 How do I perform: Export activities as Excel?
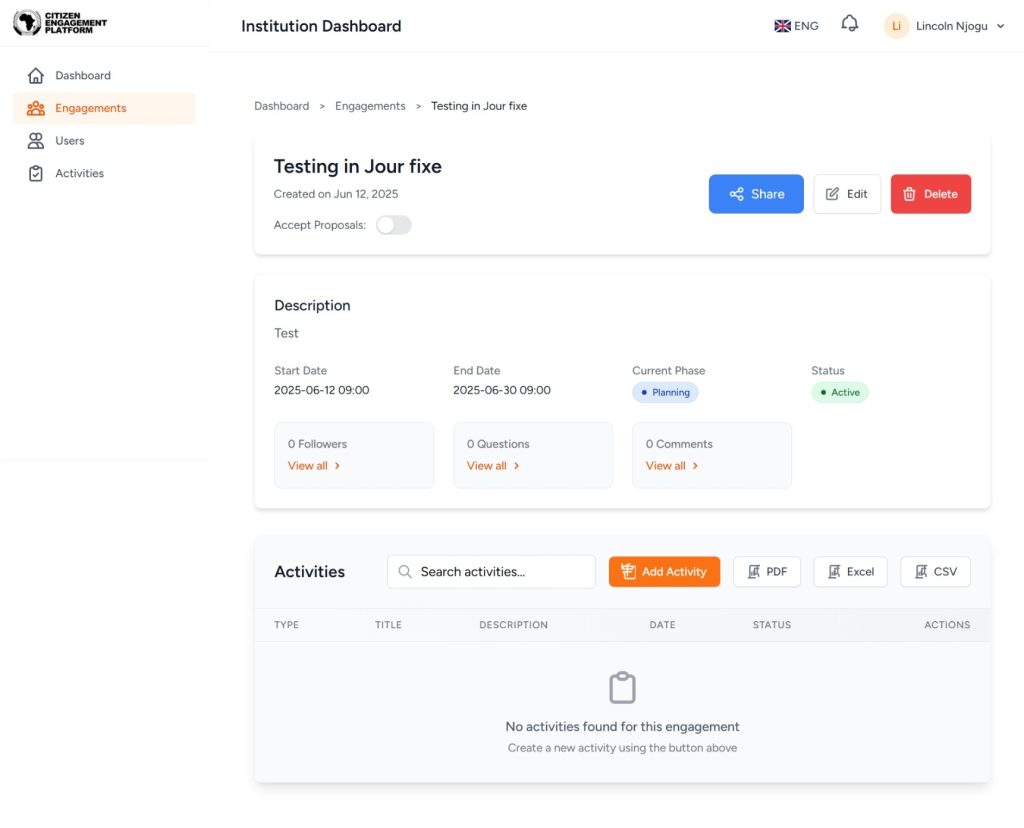click(850, 572)
